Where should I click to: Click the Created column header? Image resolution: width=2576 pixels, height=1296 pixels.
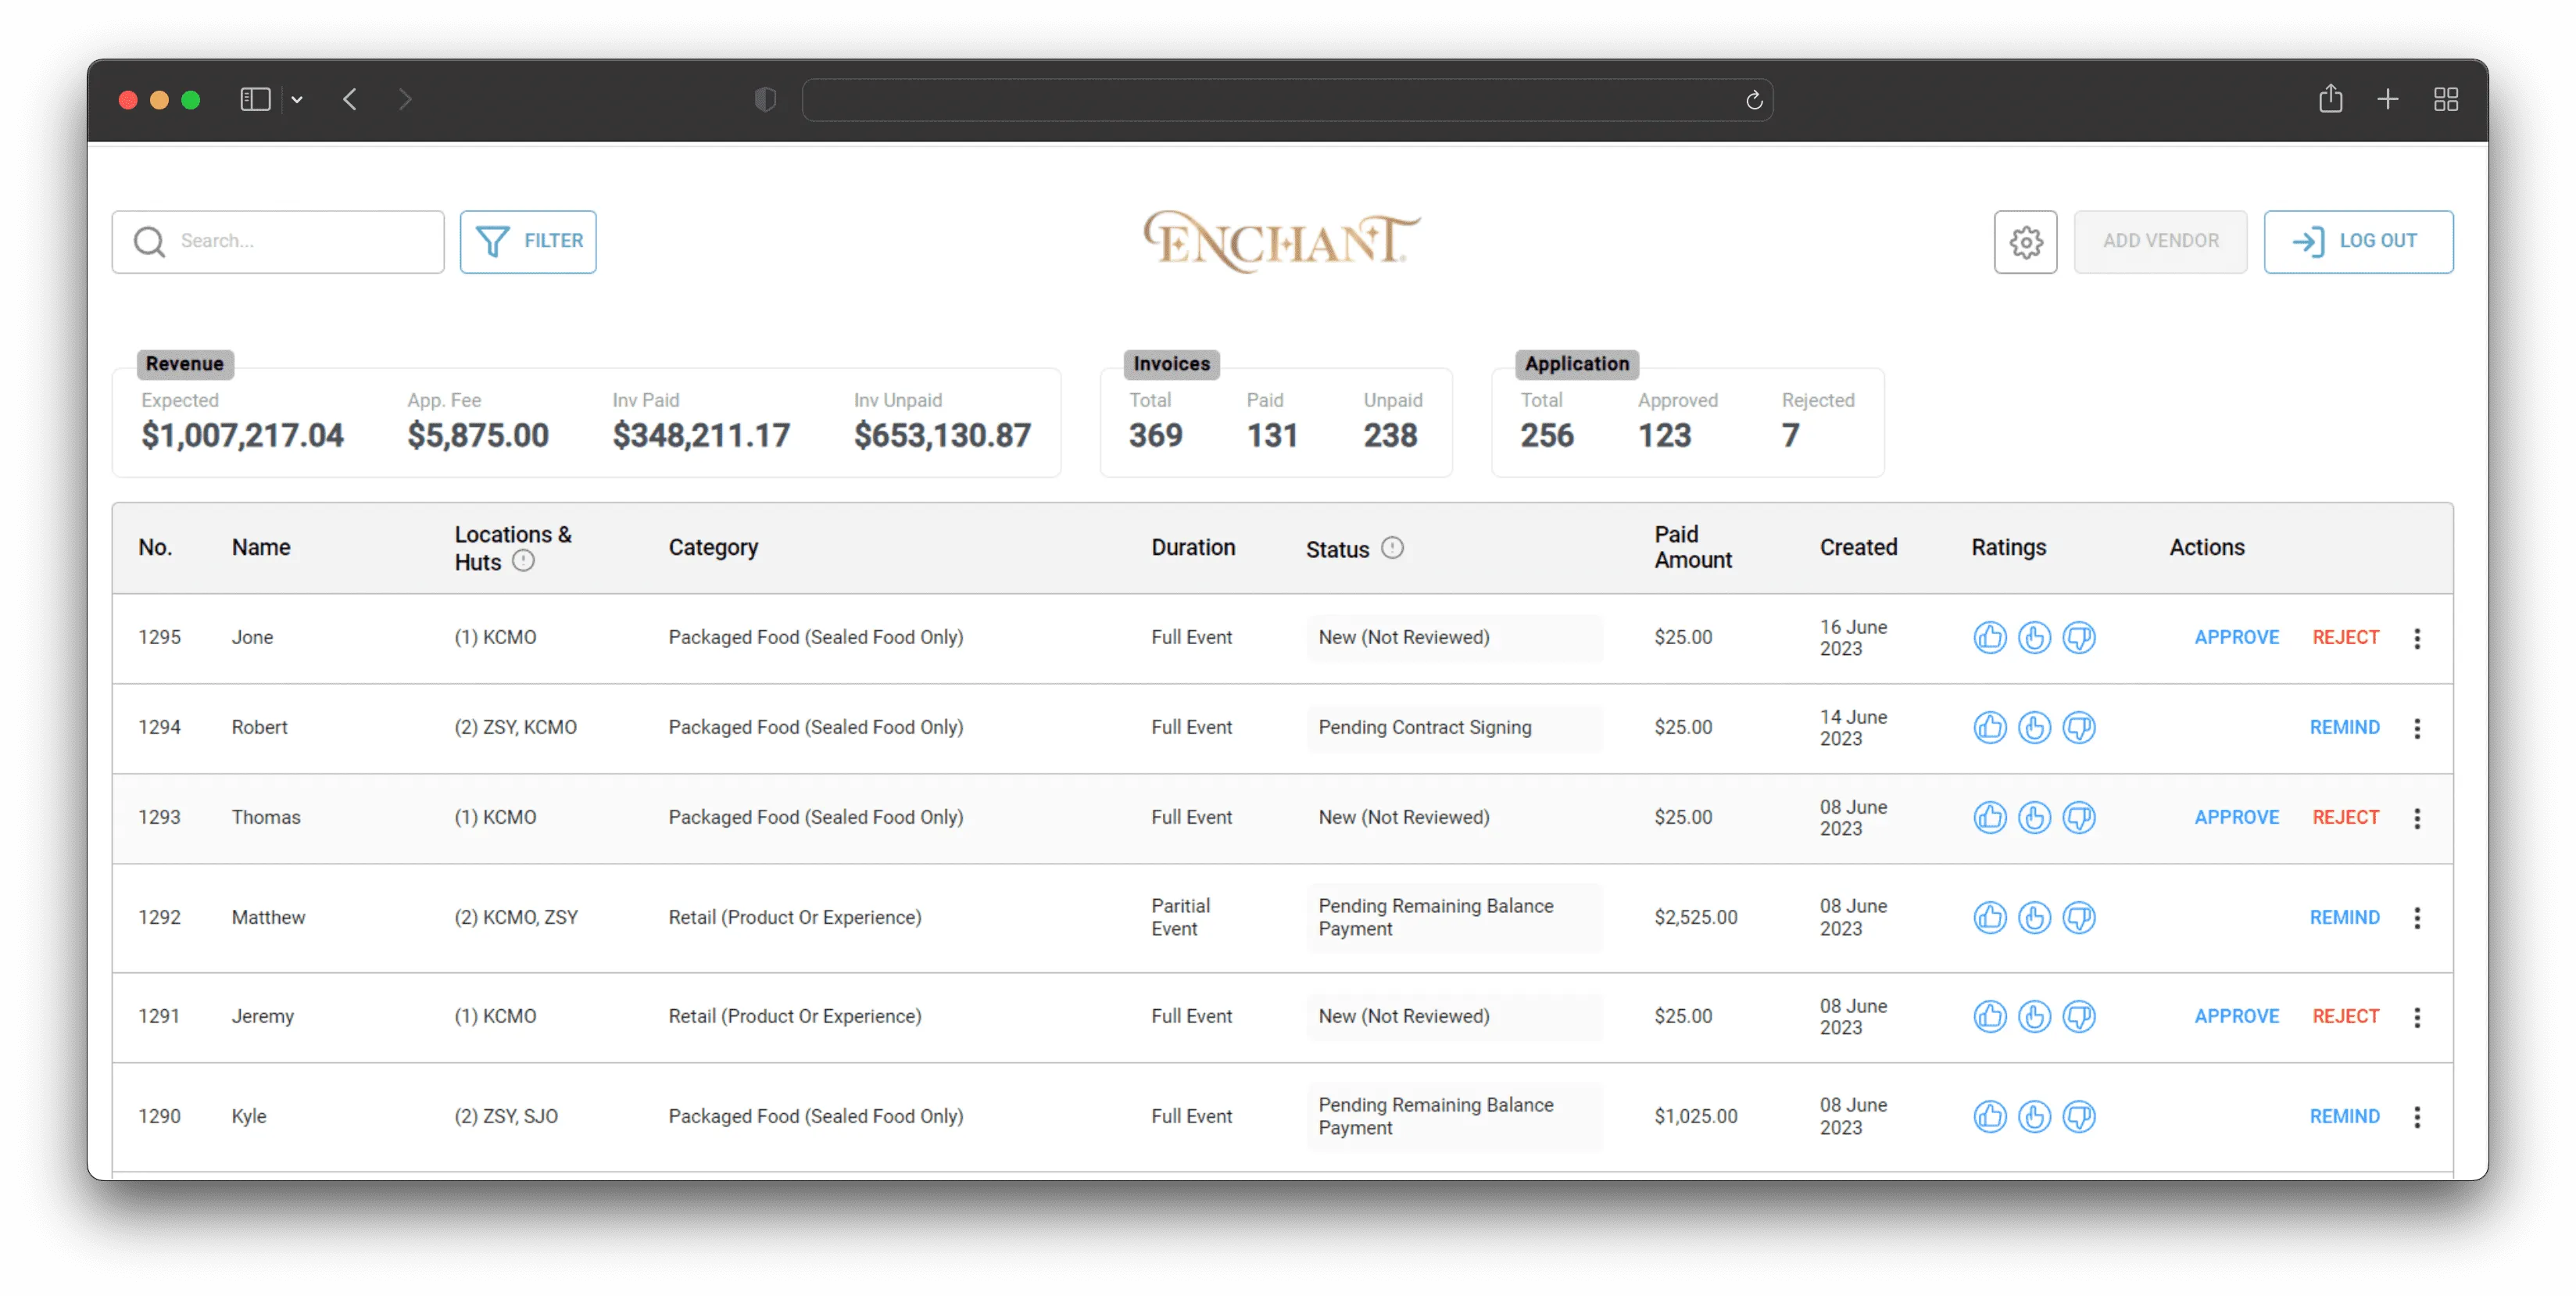[x=1858, y=547]
